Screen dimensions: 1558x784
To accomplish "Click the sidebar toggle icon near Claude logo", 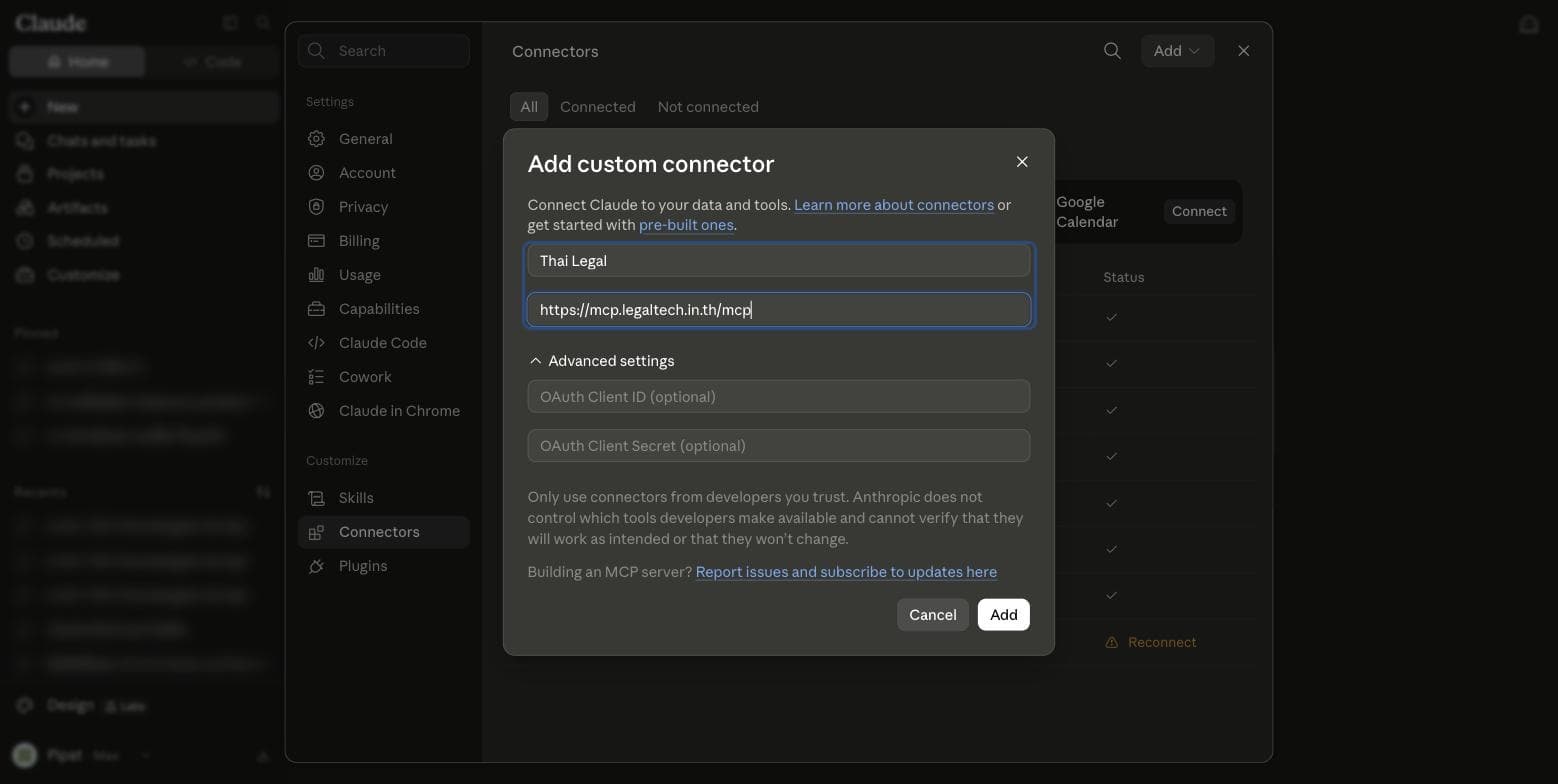I will [x=230, y=23].
